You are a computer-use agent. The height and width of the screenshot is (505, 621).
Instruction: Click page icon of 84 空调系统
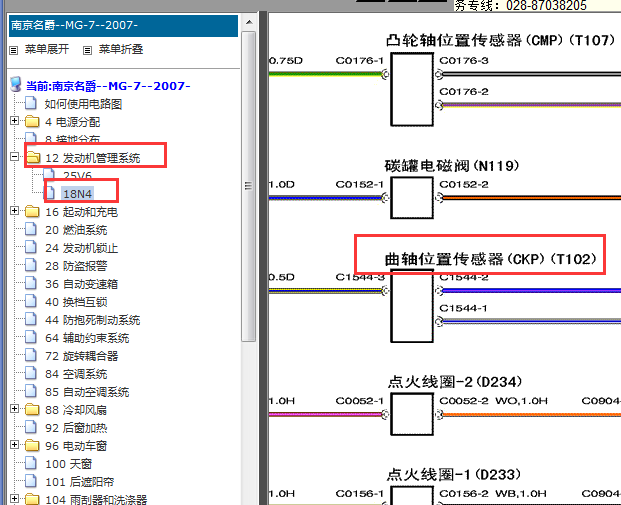pos(31,373)
